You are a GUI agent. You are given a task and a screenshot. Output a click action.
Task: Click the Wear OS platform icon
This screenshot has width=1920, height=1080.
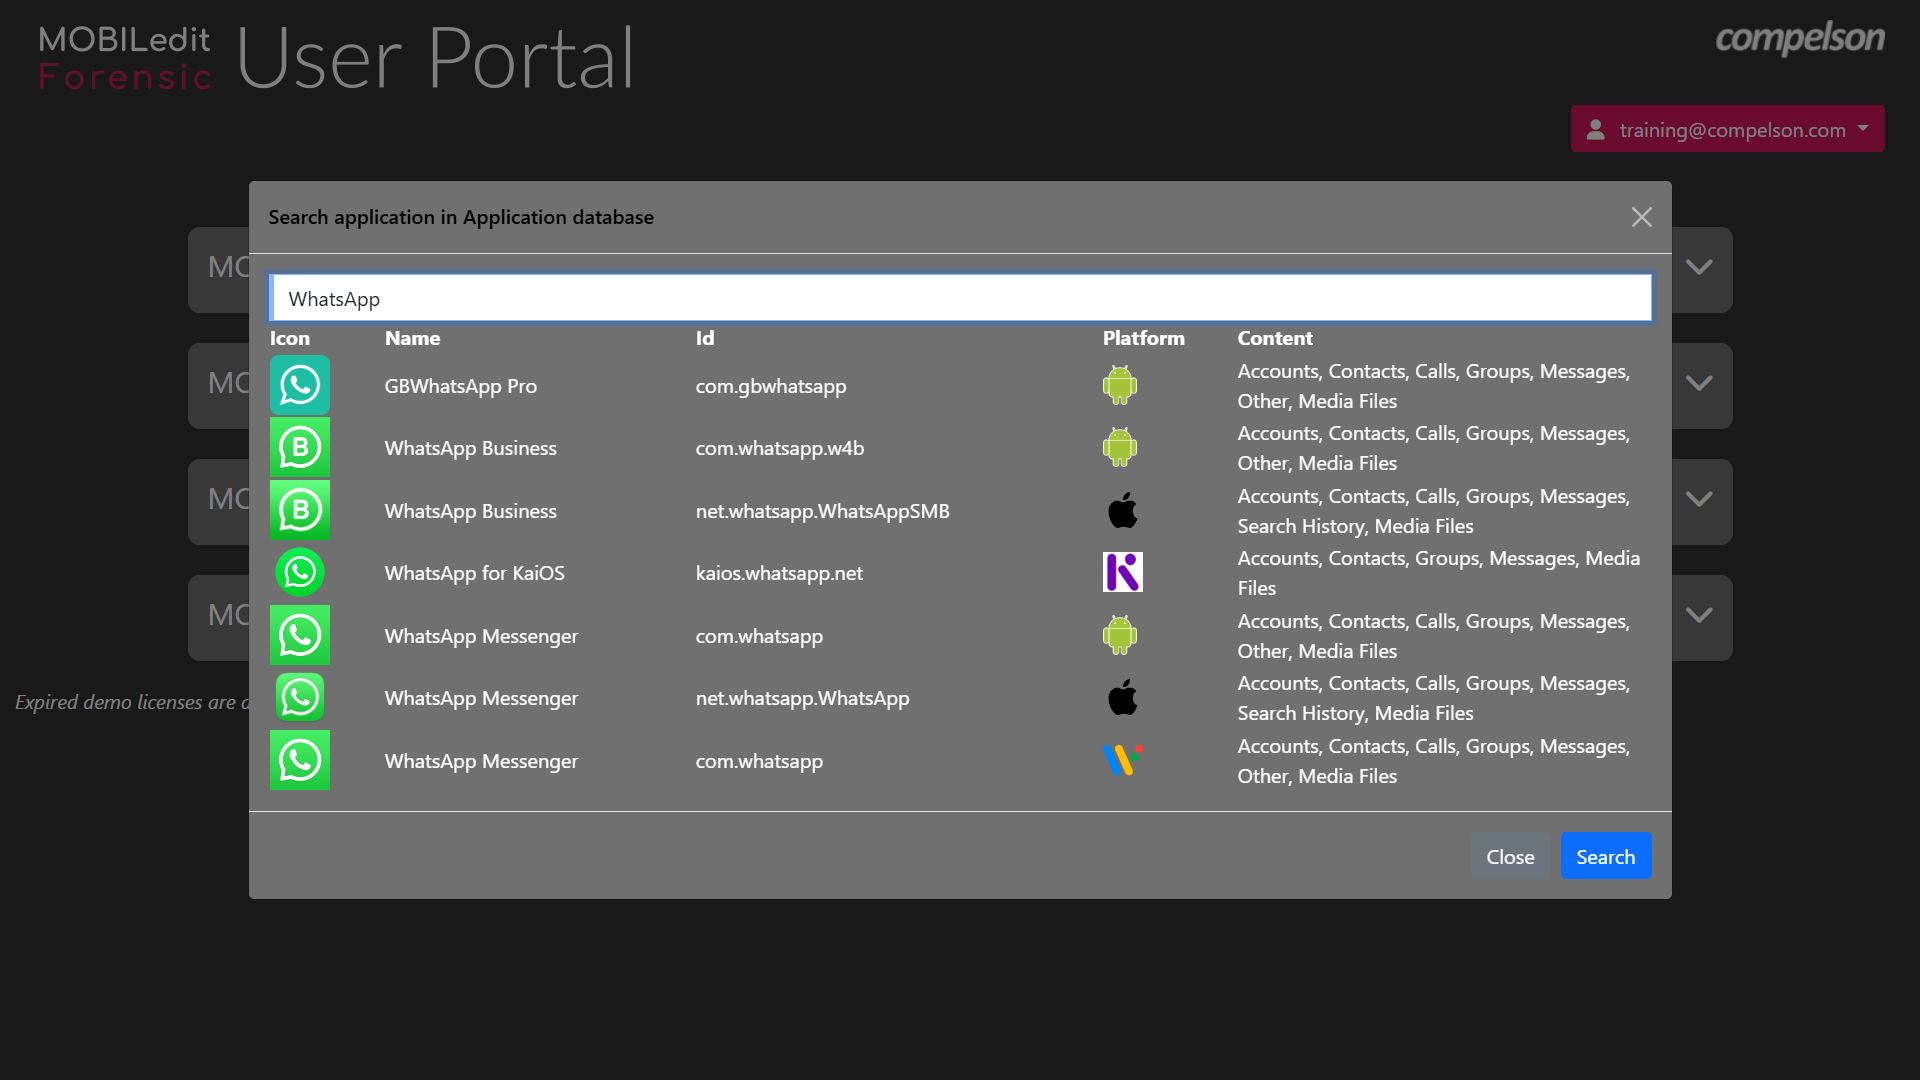click(x=1122, y=760)
